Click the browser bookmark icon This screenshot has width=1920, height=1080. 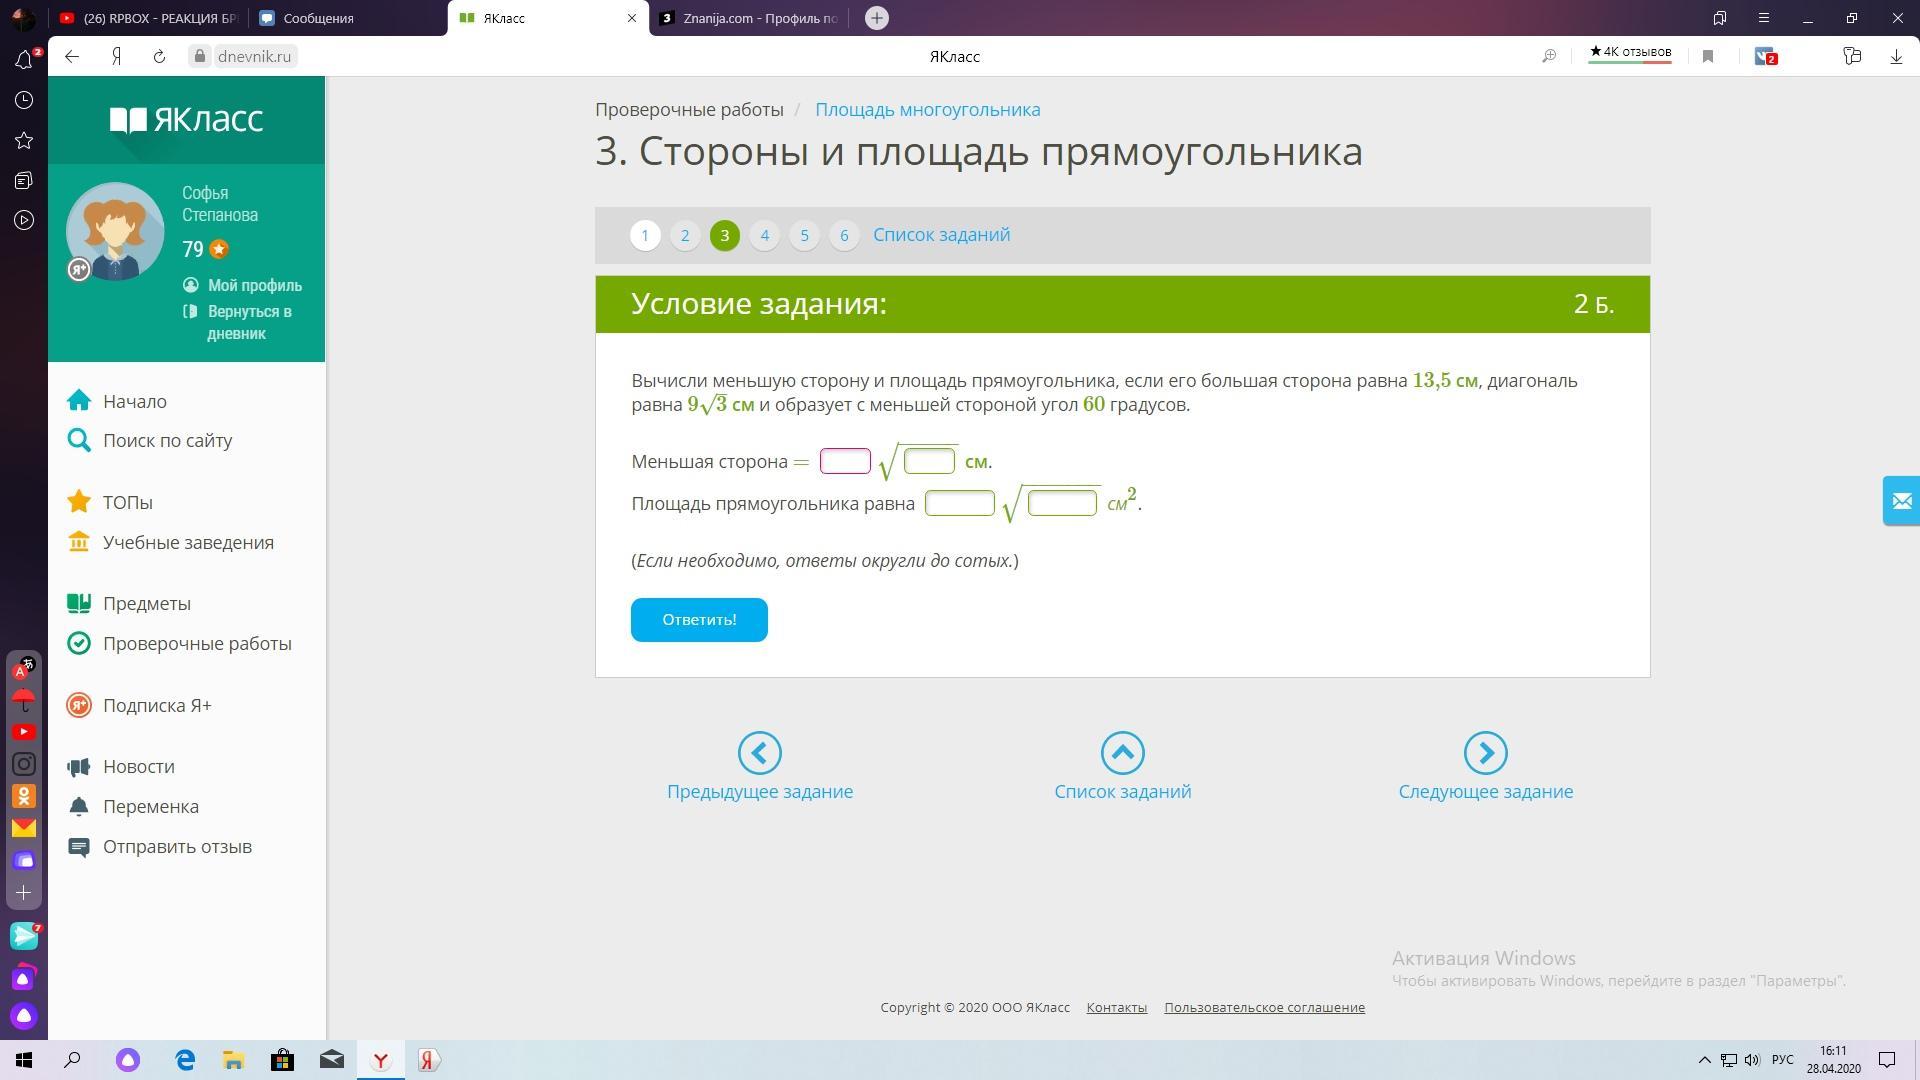[x=1708, y=57]
